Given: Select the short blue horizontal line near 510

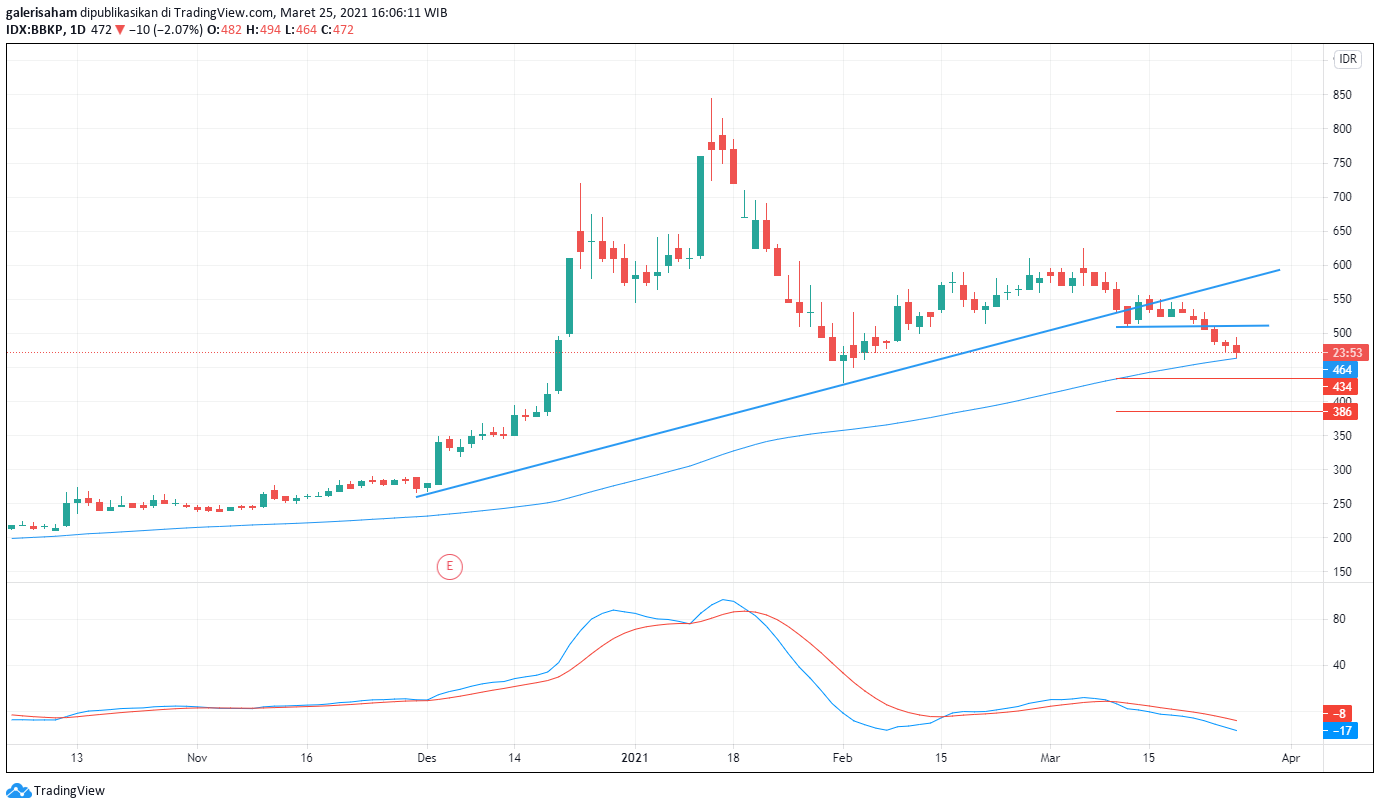Looking at the screenshot, I should [1192, 326].
